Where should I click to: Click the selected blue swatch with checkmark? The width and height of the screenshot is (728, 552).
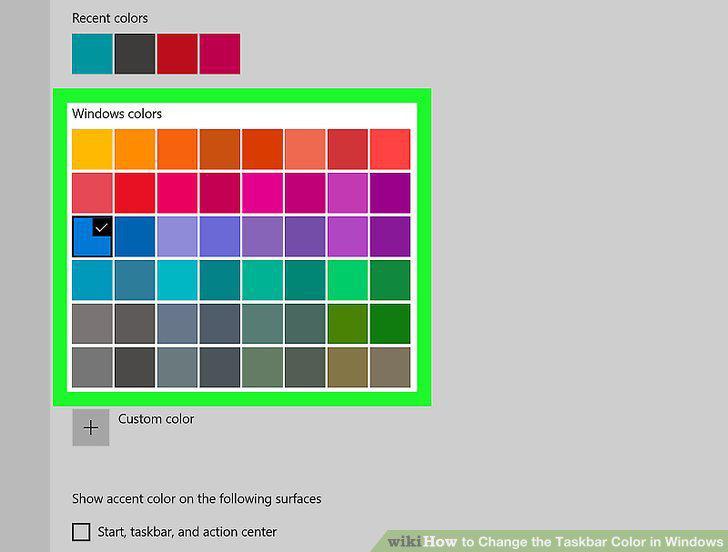pos(92,236)
